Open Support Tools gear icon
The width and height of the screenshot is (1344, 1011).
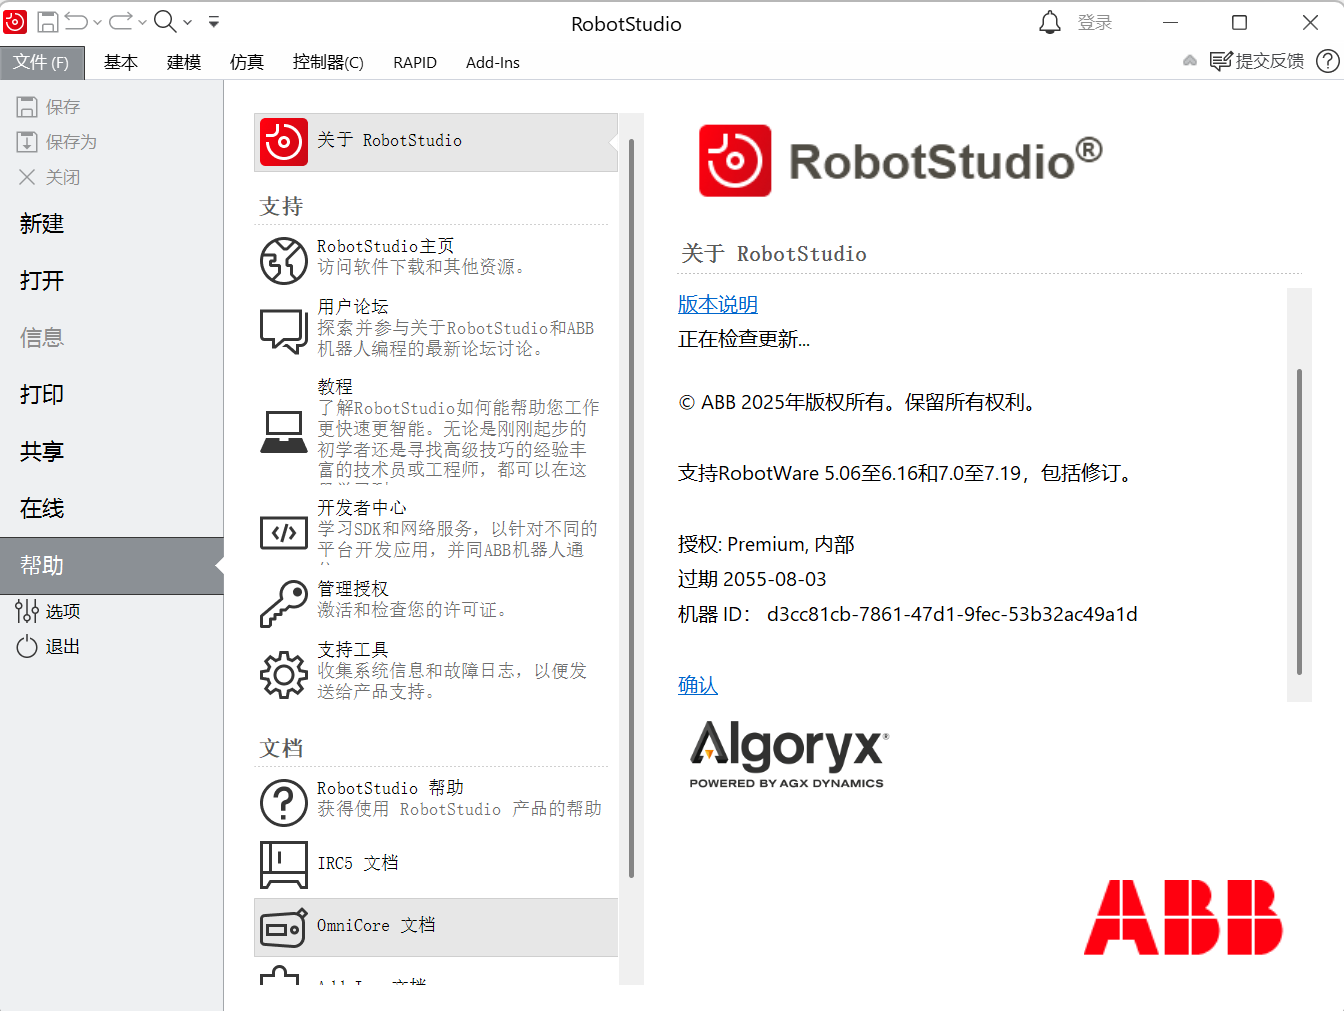(283, 675)
